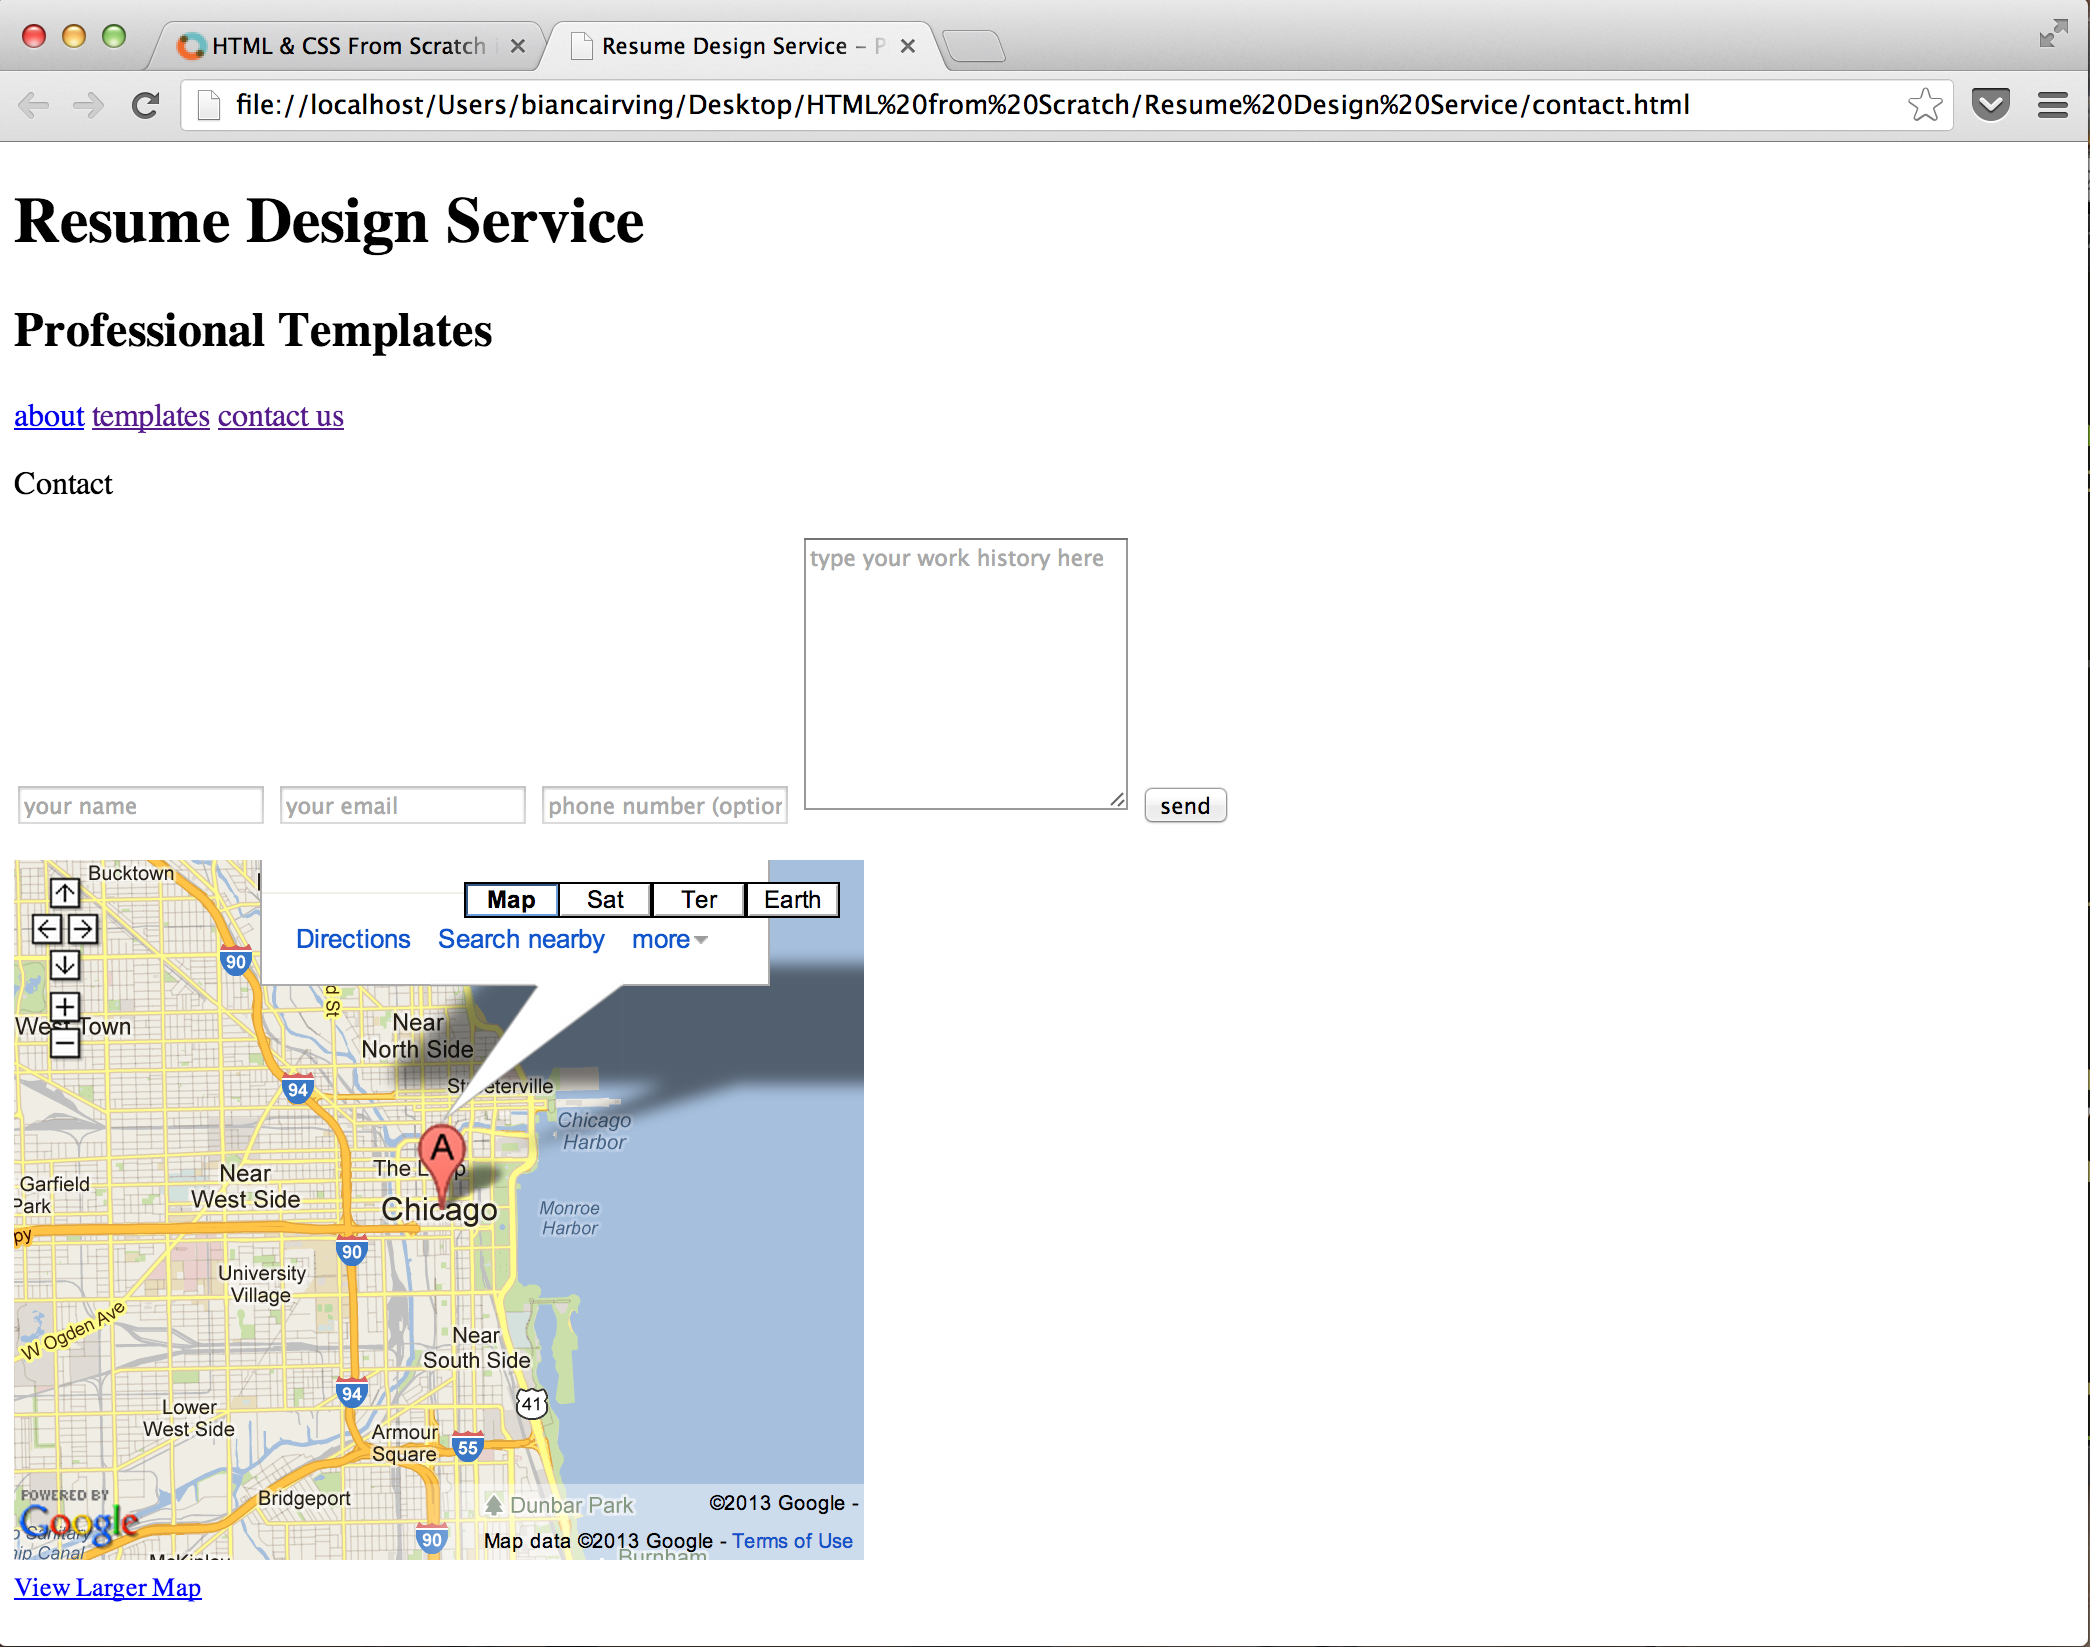Switch map view to Ter

point(699,900)
